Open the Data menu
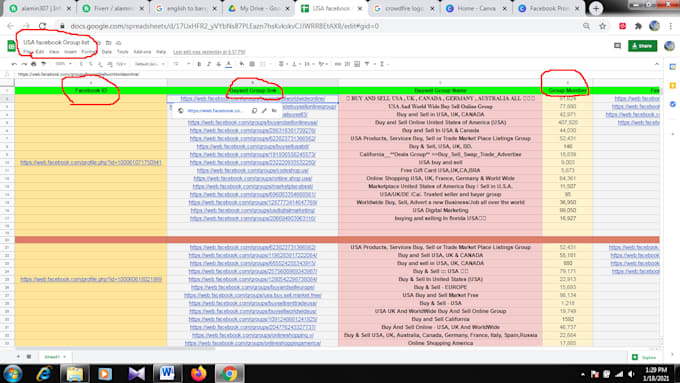Image resolution: width=680 pixels, height=383 pixels. pyautogui.click(x=107, y=52)
